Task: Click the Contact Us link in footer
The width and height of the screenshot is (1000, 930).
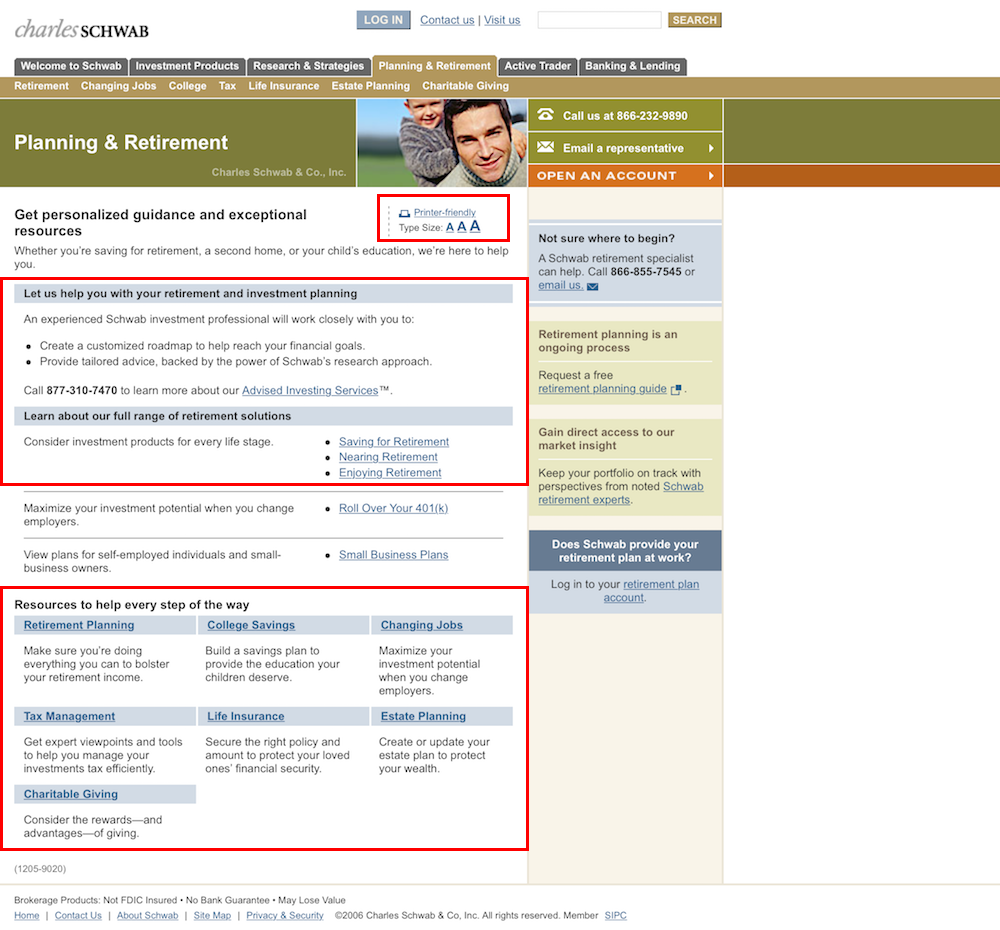Action: click(78, 915)
